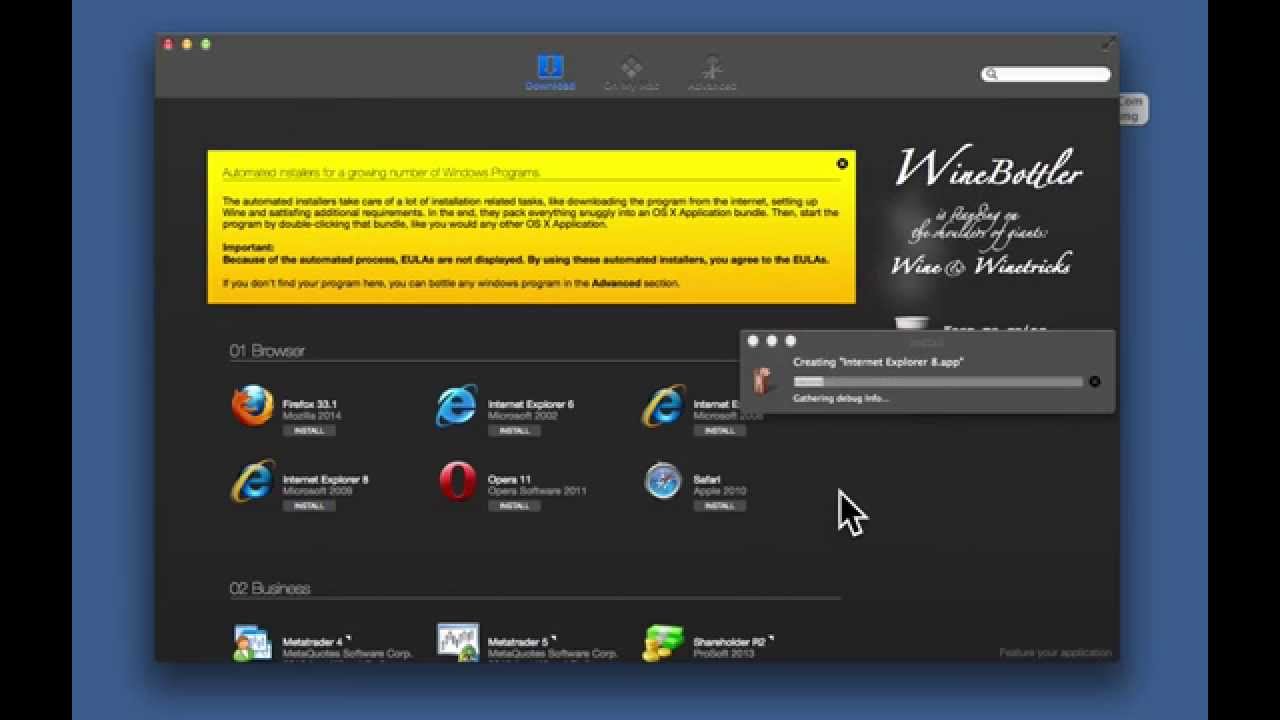Click the Internet Explorer 8 title text
The image size is (1280, 720).
click(x=326, y=480)
